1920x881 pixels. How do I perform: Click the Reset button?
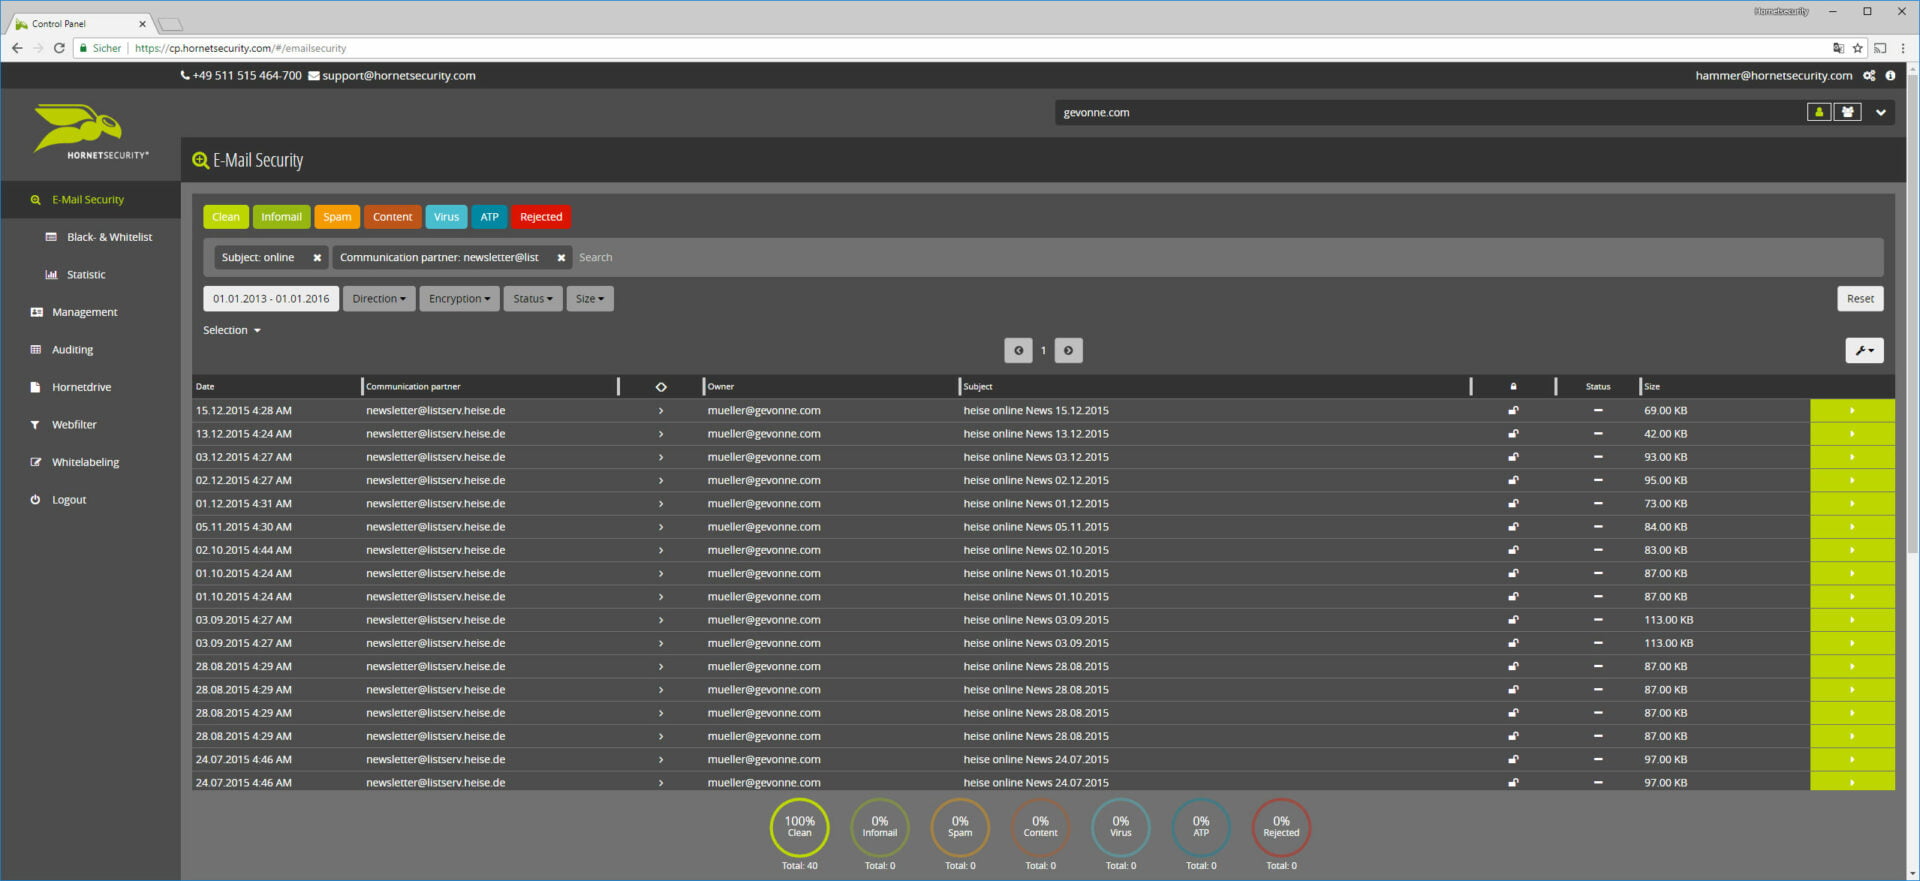[1860, 299]
